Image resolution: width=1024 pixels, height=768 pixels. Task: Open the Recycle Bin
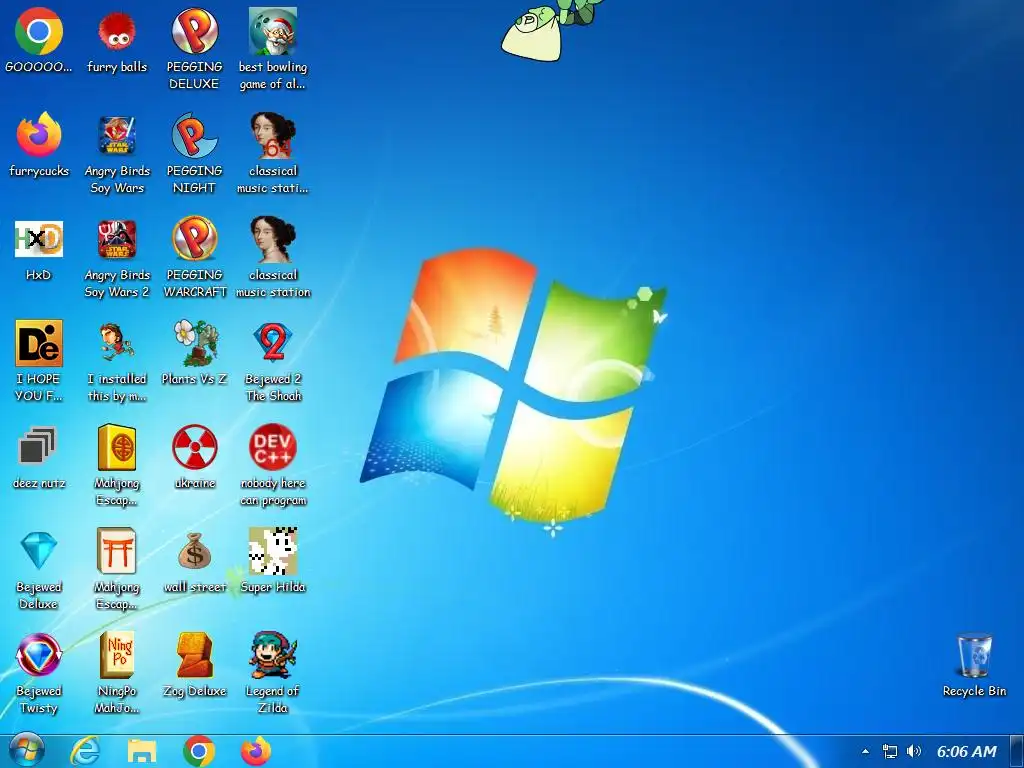coord(974,655)
